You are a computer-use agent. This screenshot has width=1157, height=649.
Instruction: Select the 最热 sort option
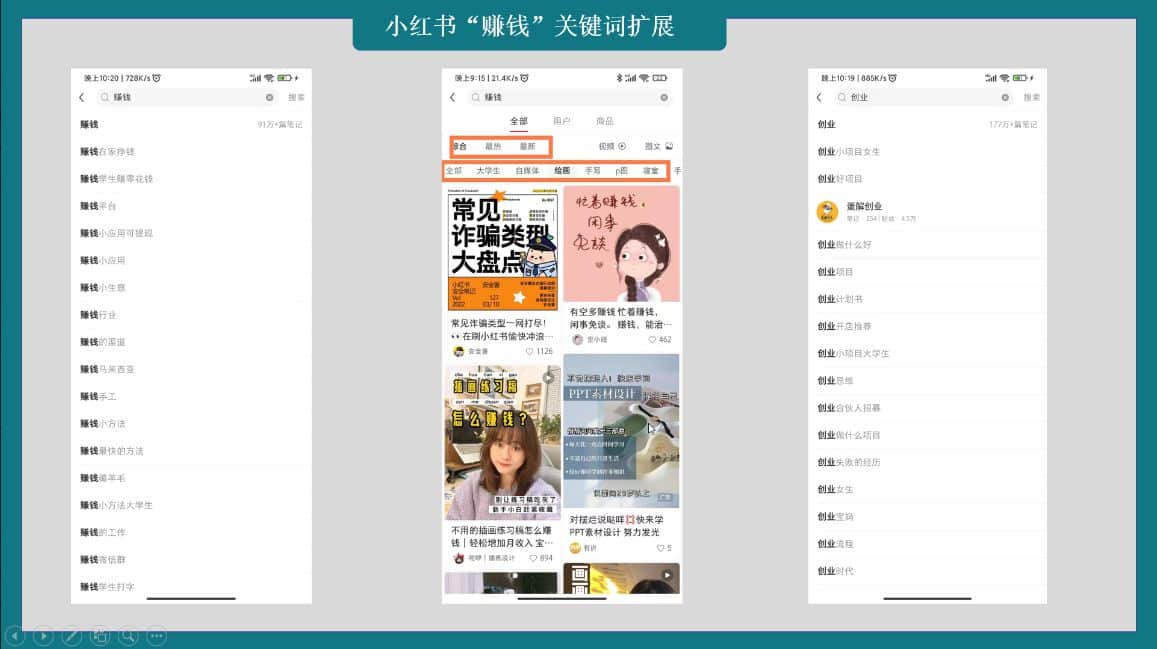coord(493,146)
